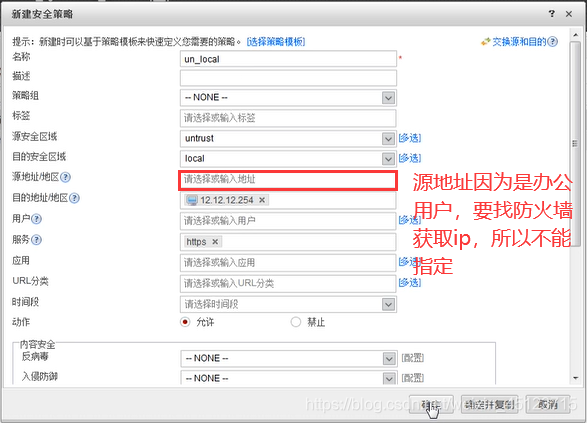This screenshot has width=587, height=423.
Task: Click the 交换源和目的 swap icon
Action: point(486,42)
